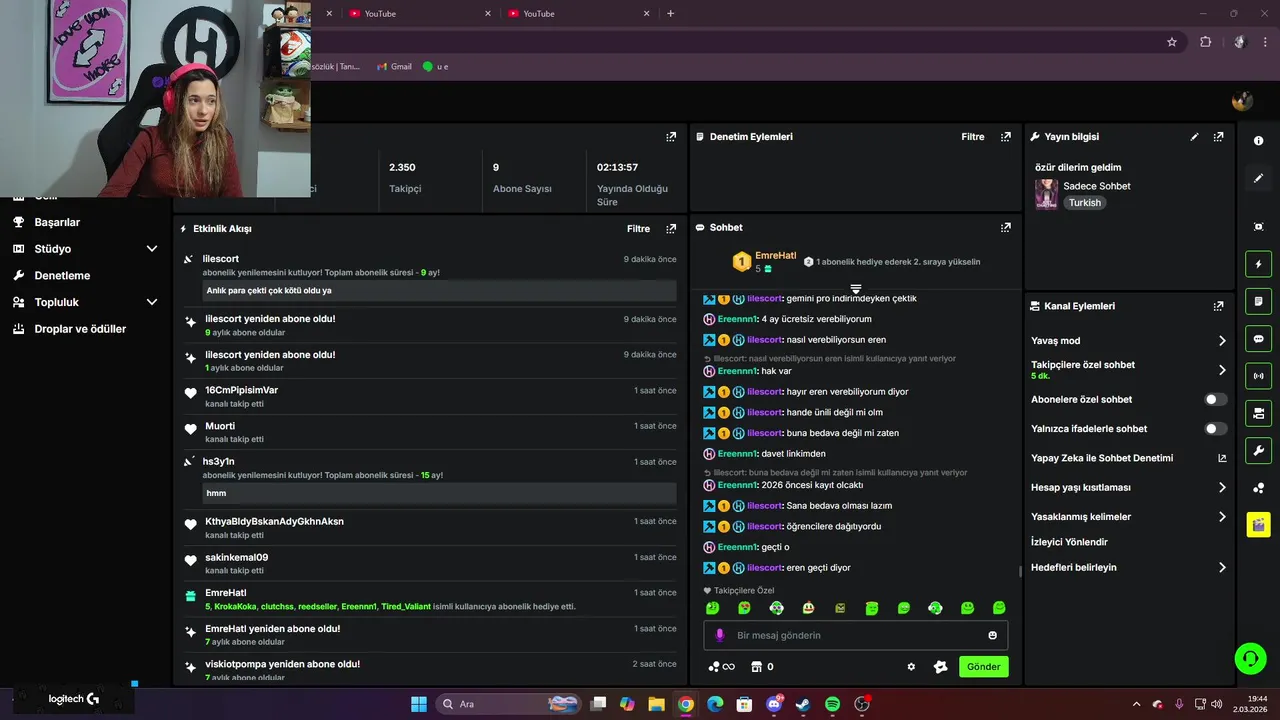Toggle the broadcast signal panel icon in sidebar
Viewport: 1280px width, 720px height.
coord(1258,376)
